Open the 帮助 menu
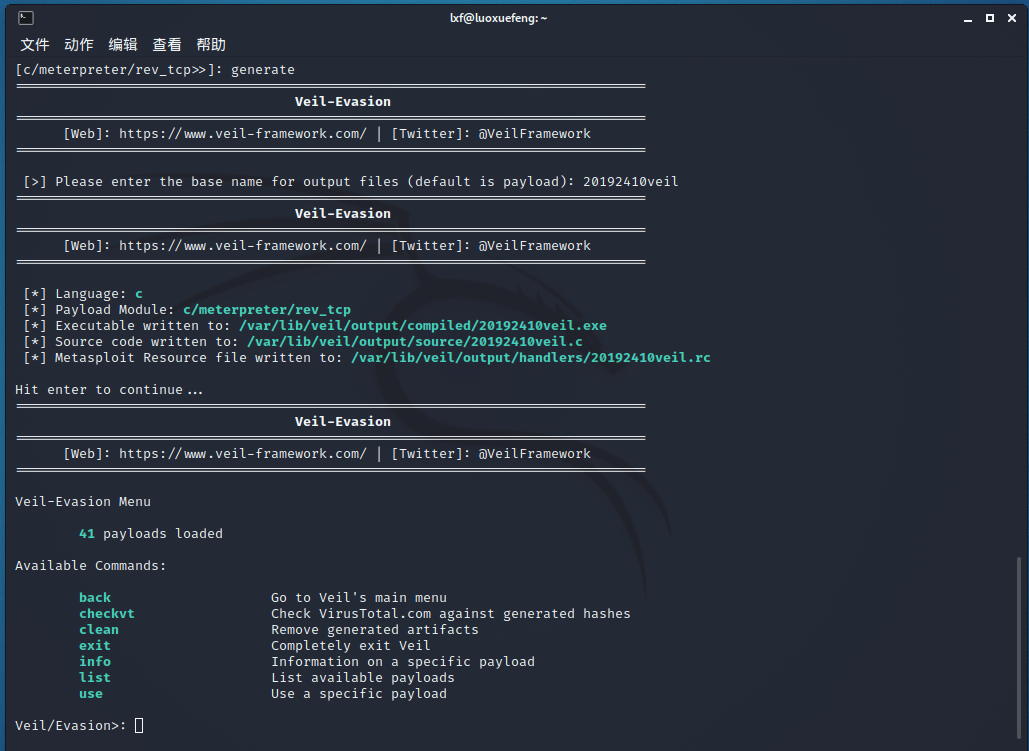The height and width of the screenshot is (751, 1029). pyautogui.click(x=211, y=45)
